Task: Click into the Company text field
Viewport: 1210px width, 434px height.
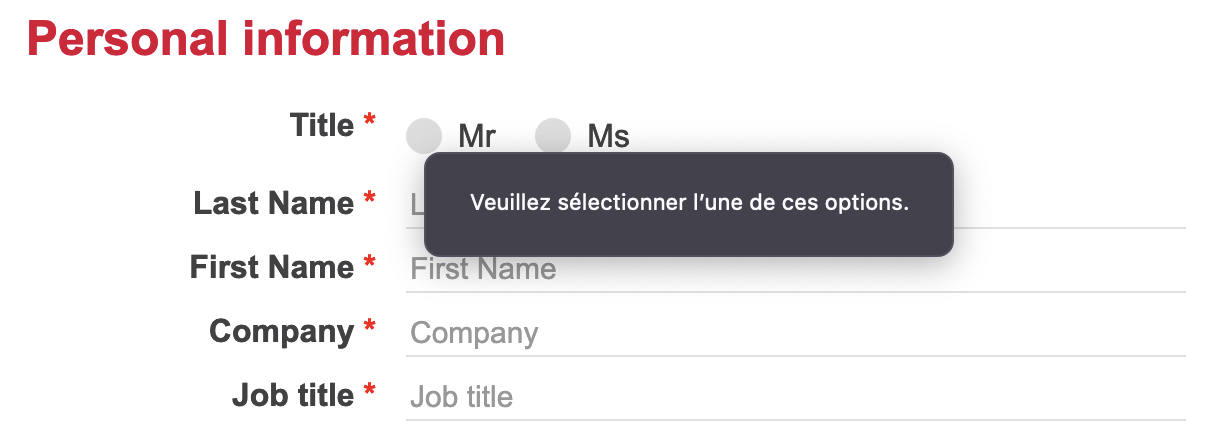Action: pos(795,333)
